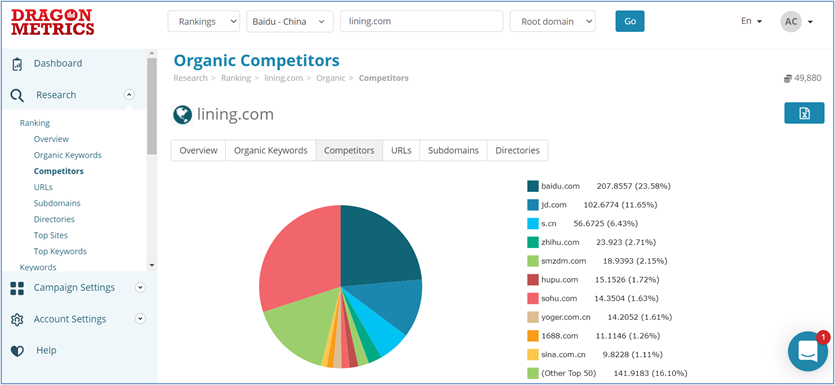Open Top Sites in the sidebar
The image size is (835, 385).
tap(51, 235)
